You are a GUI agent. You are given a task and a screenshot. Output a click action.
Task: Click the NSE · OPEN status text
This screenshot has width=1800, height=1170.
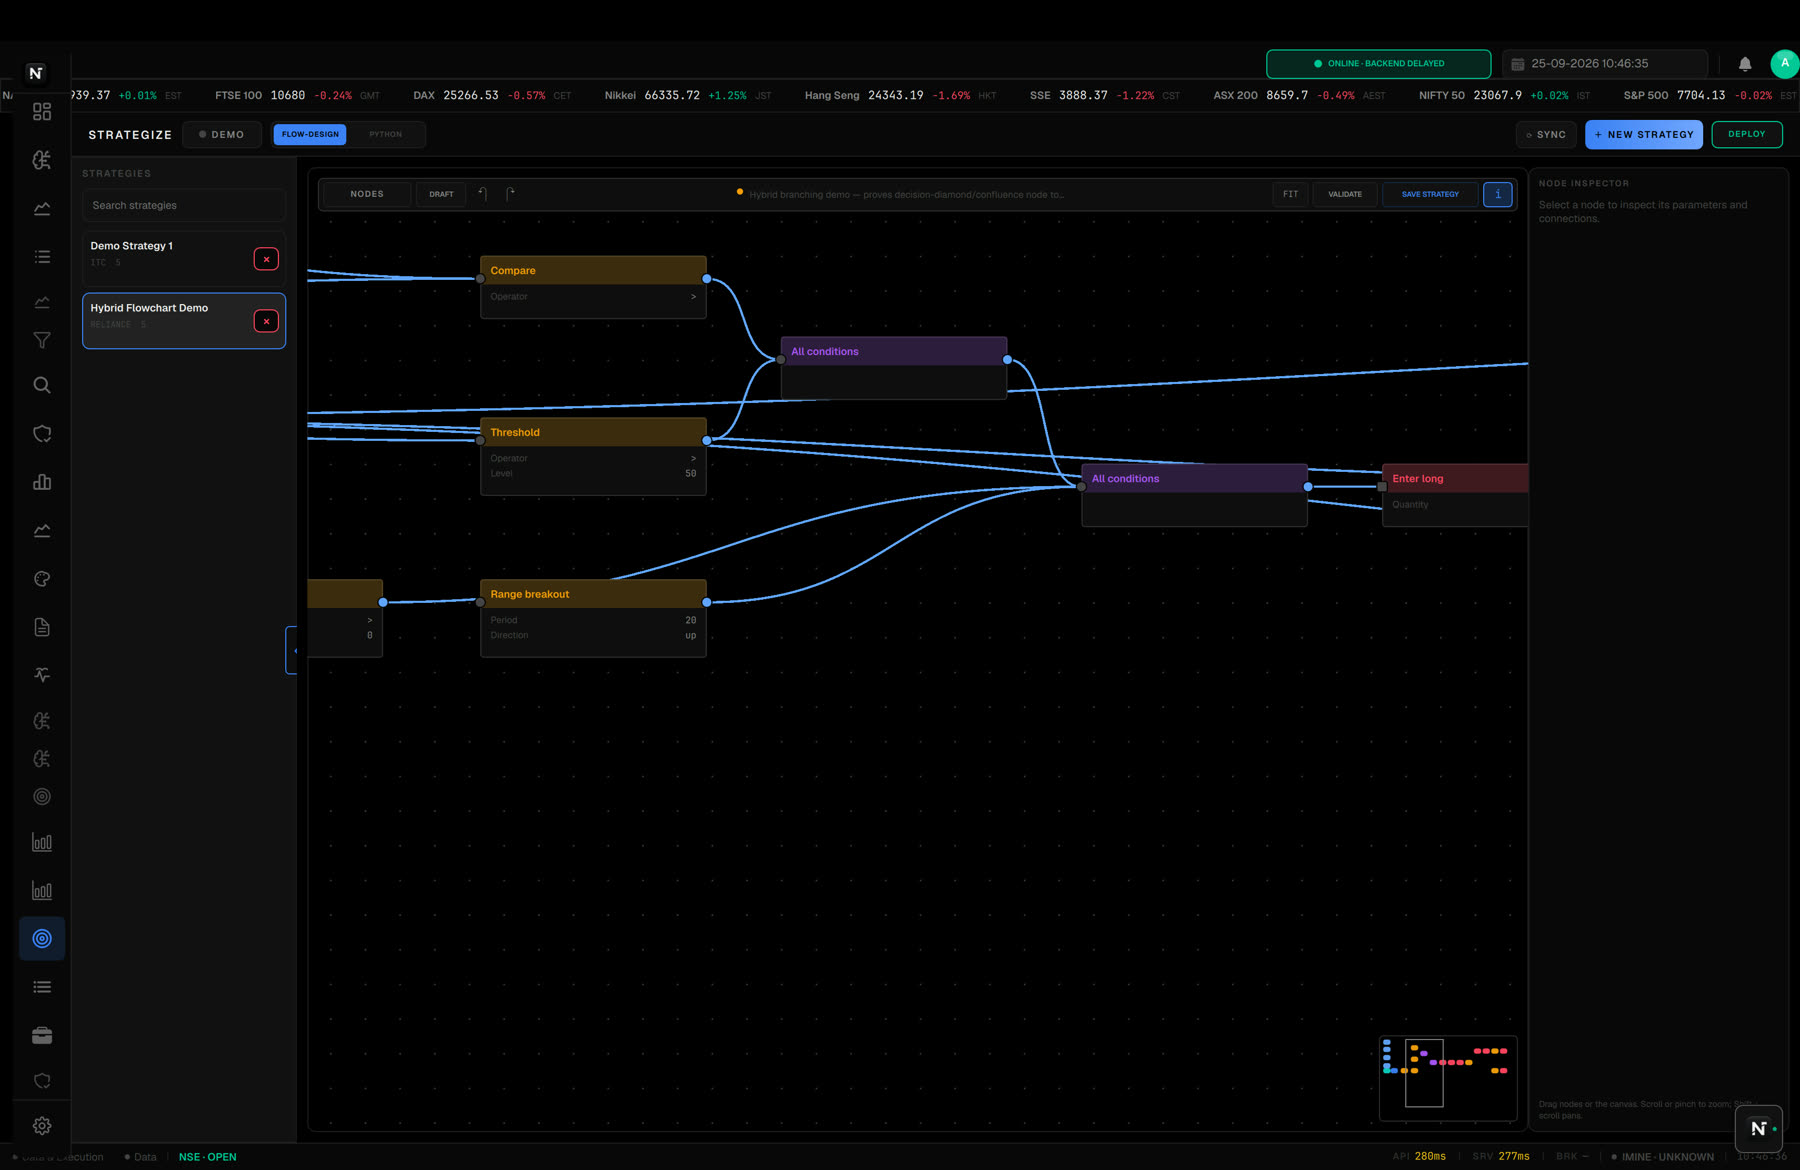point(207,1157)
